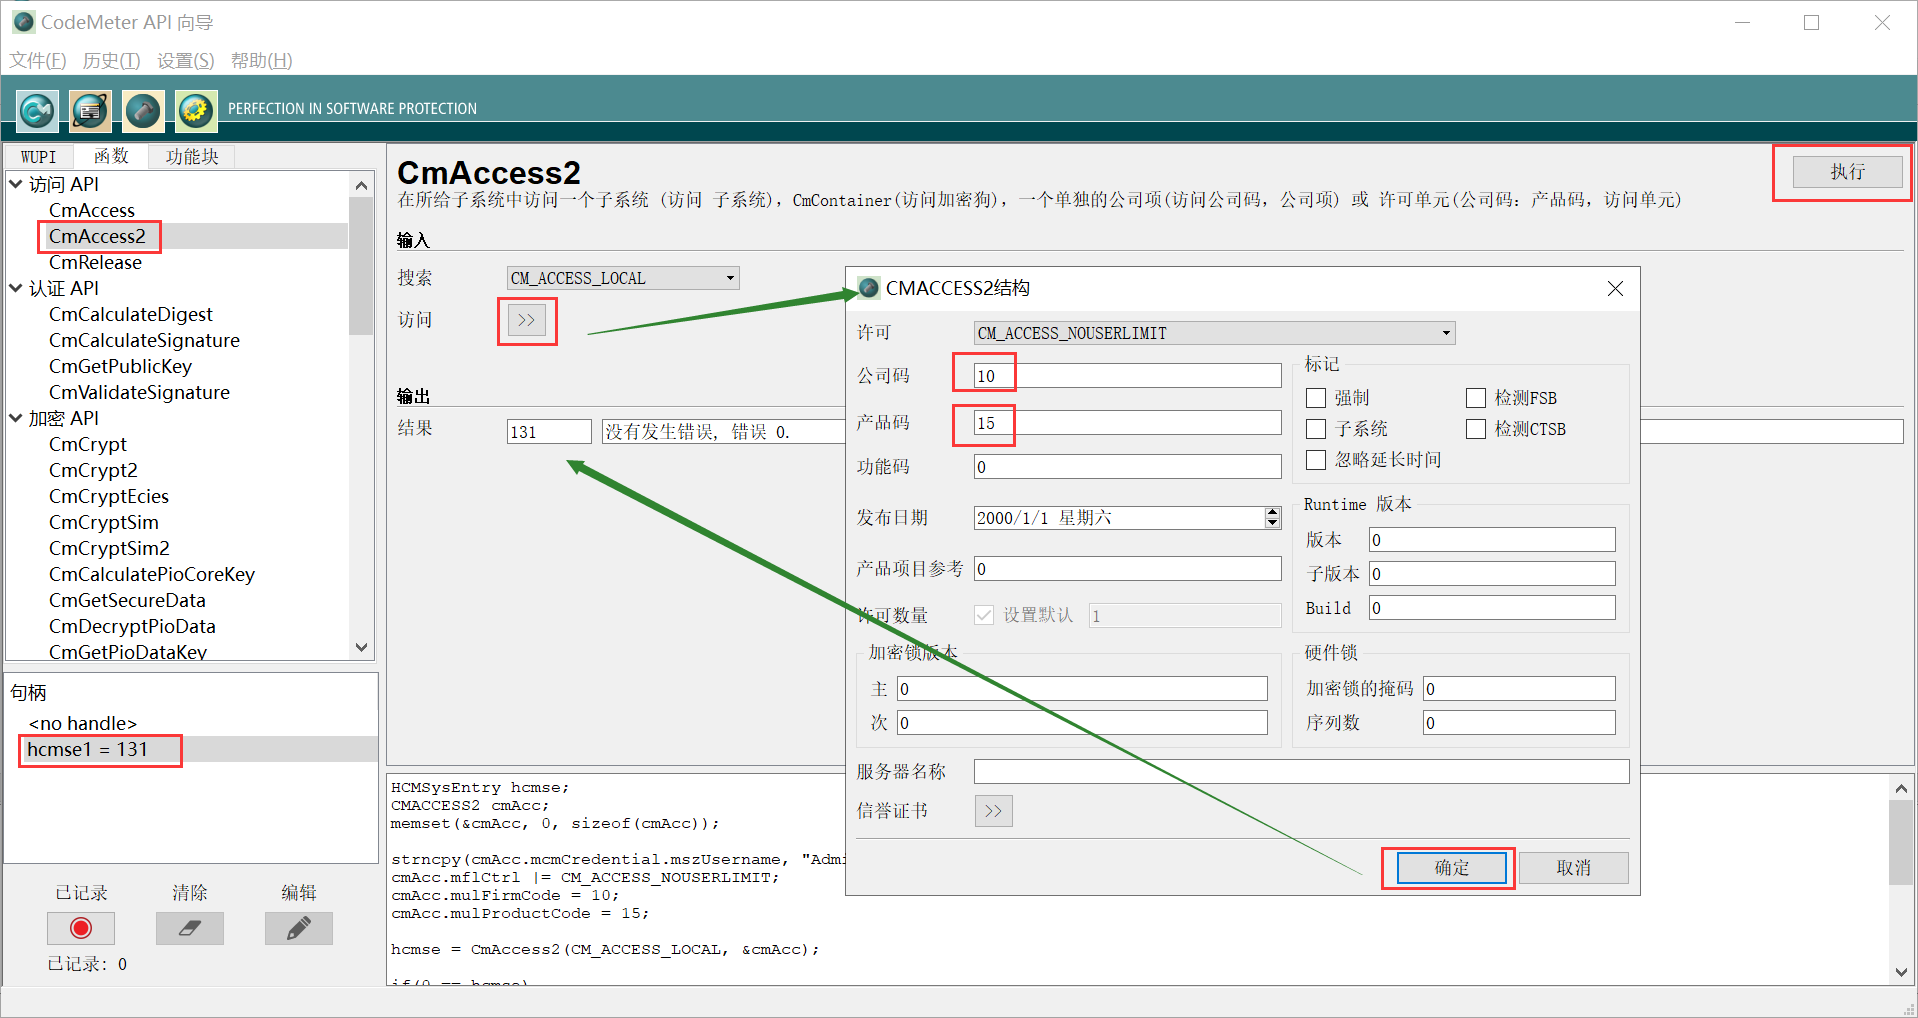
Task: Click the 序列数 input field
Action: 1519,723
